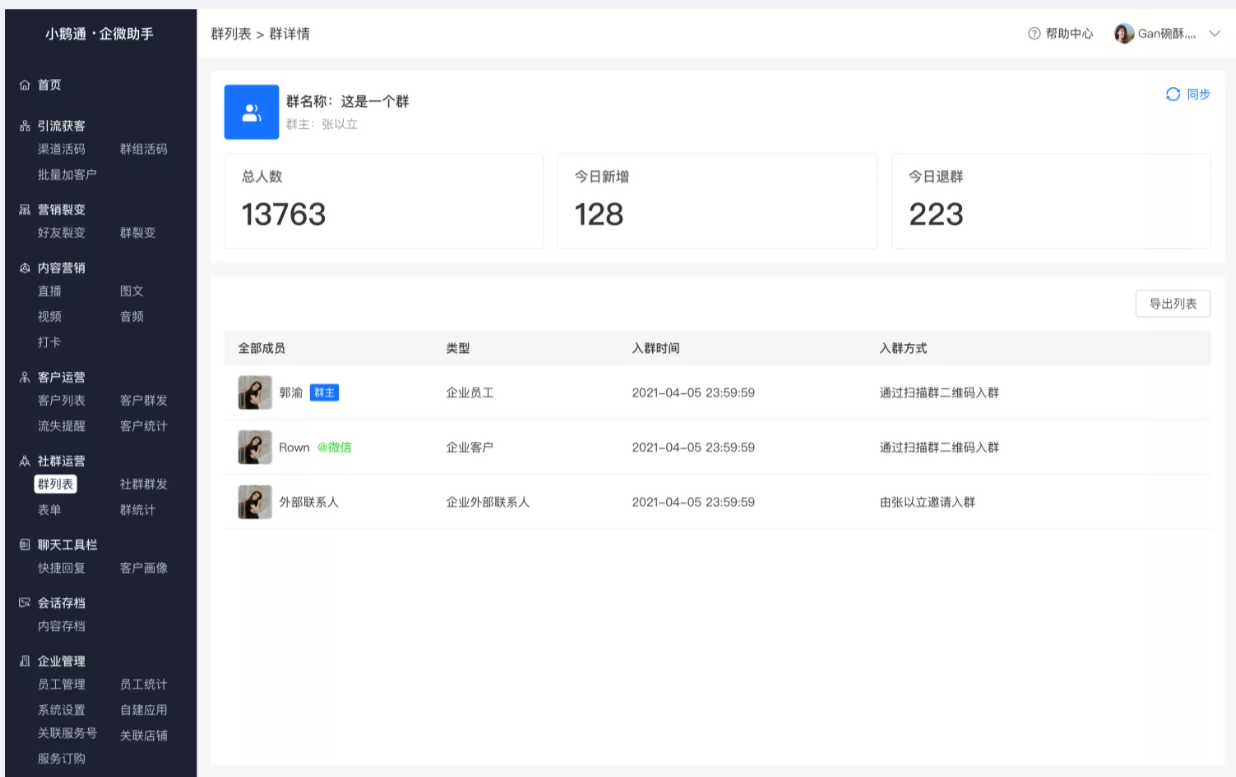The width and height of the screenshot is (1236, 777).
Task: Open 群统计 in the sidebar
Action: pos(138,510)
